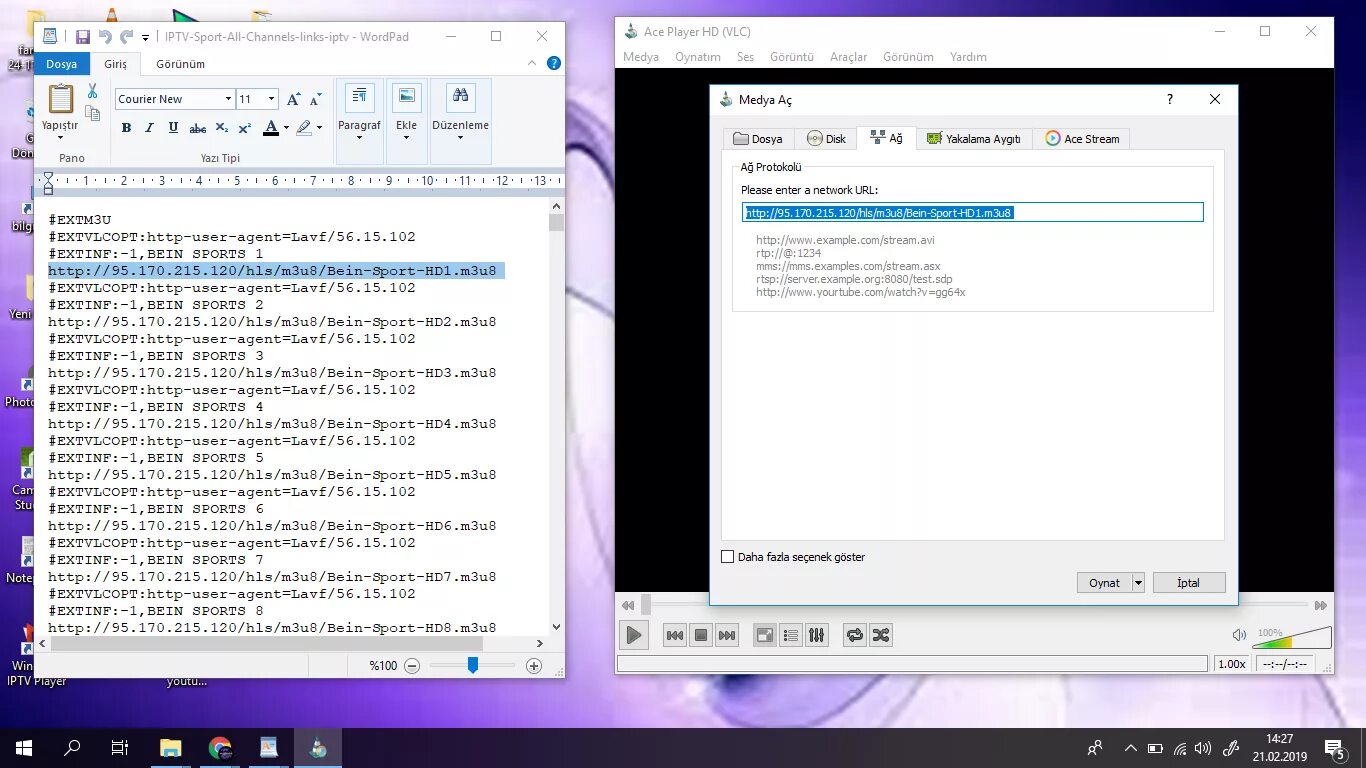Open the Dosya menu in WordPad
1366x768 pixels.
(x=61, y=64)
